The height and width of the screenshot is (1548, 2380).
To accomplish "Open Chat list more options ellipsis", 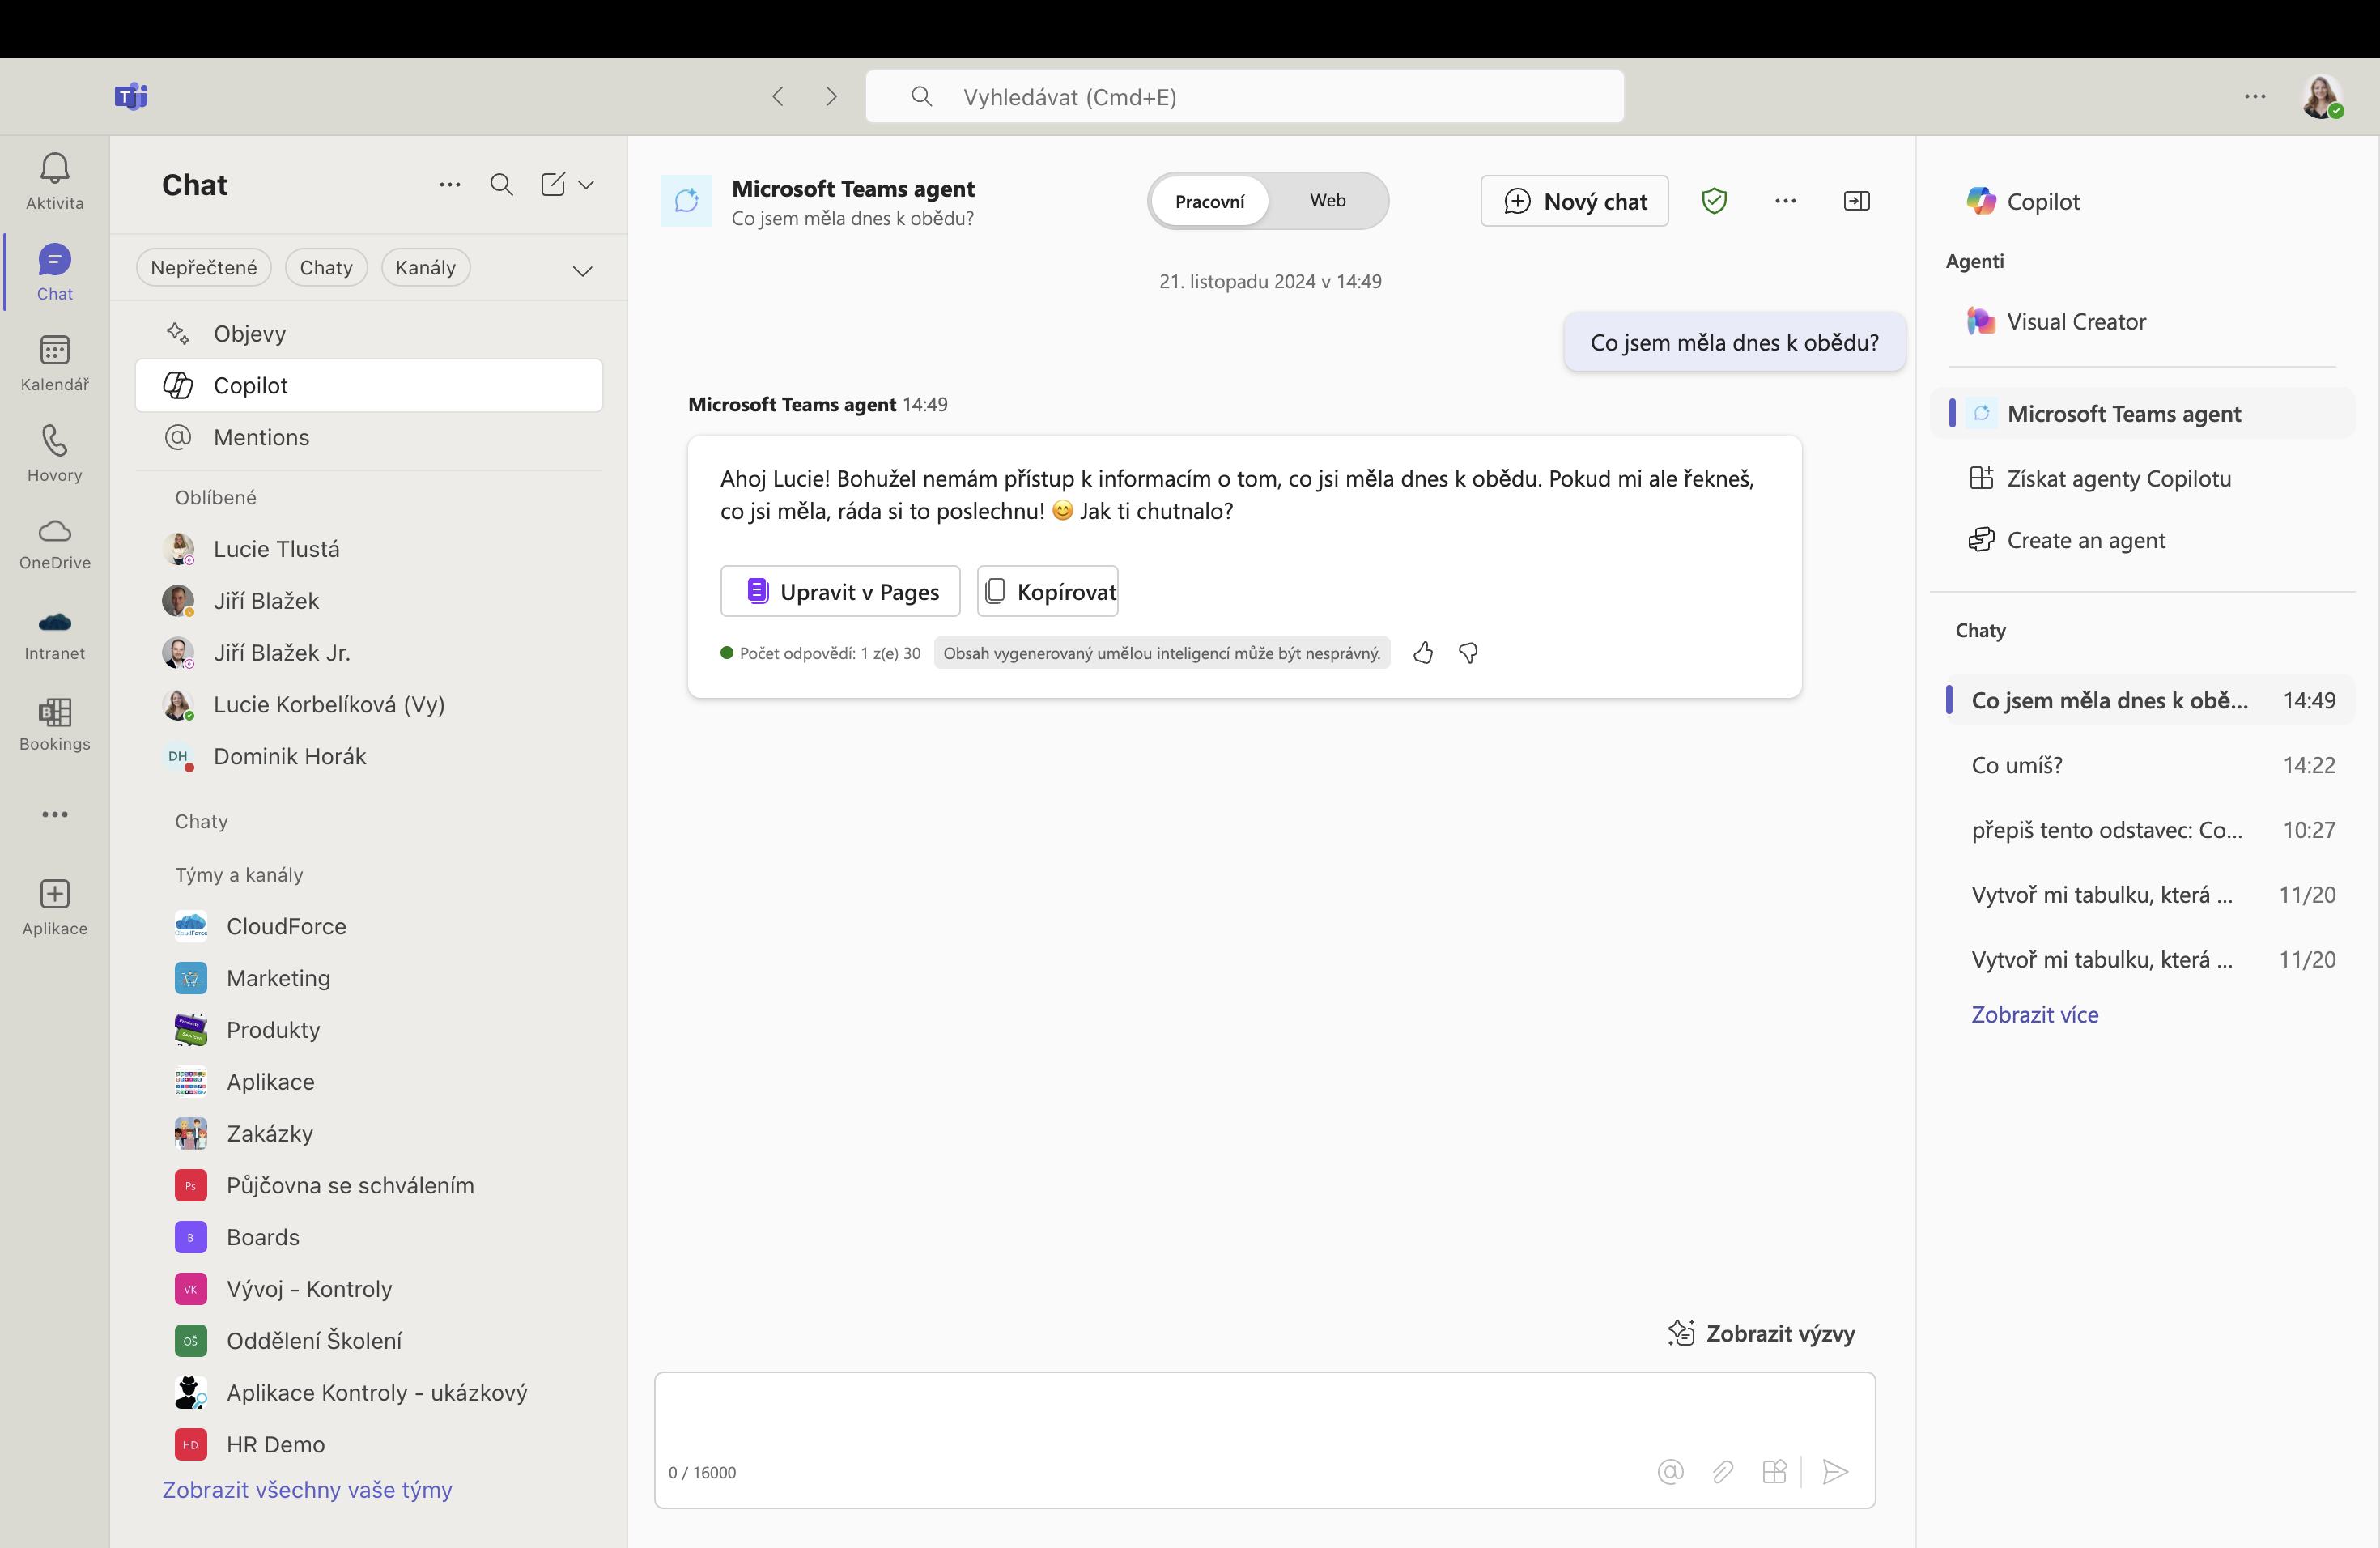I will coord(450,184).
